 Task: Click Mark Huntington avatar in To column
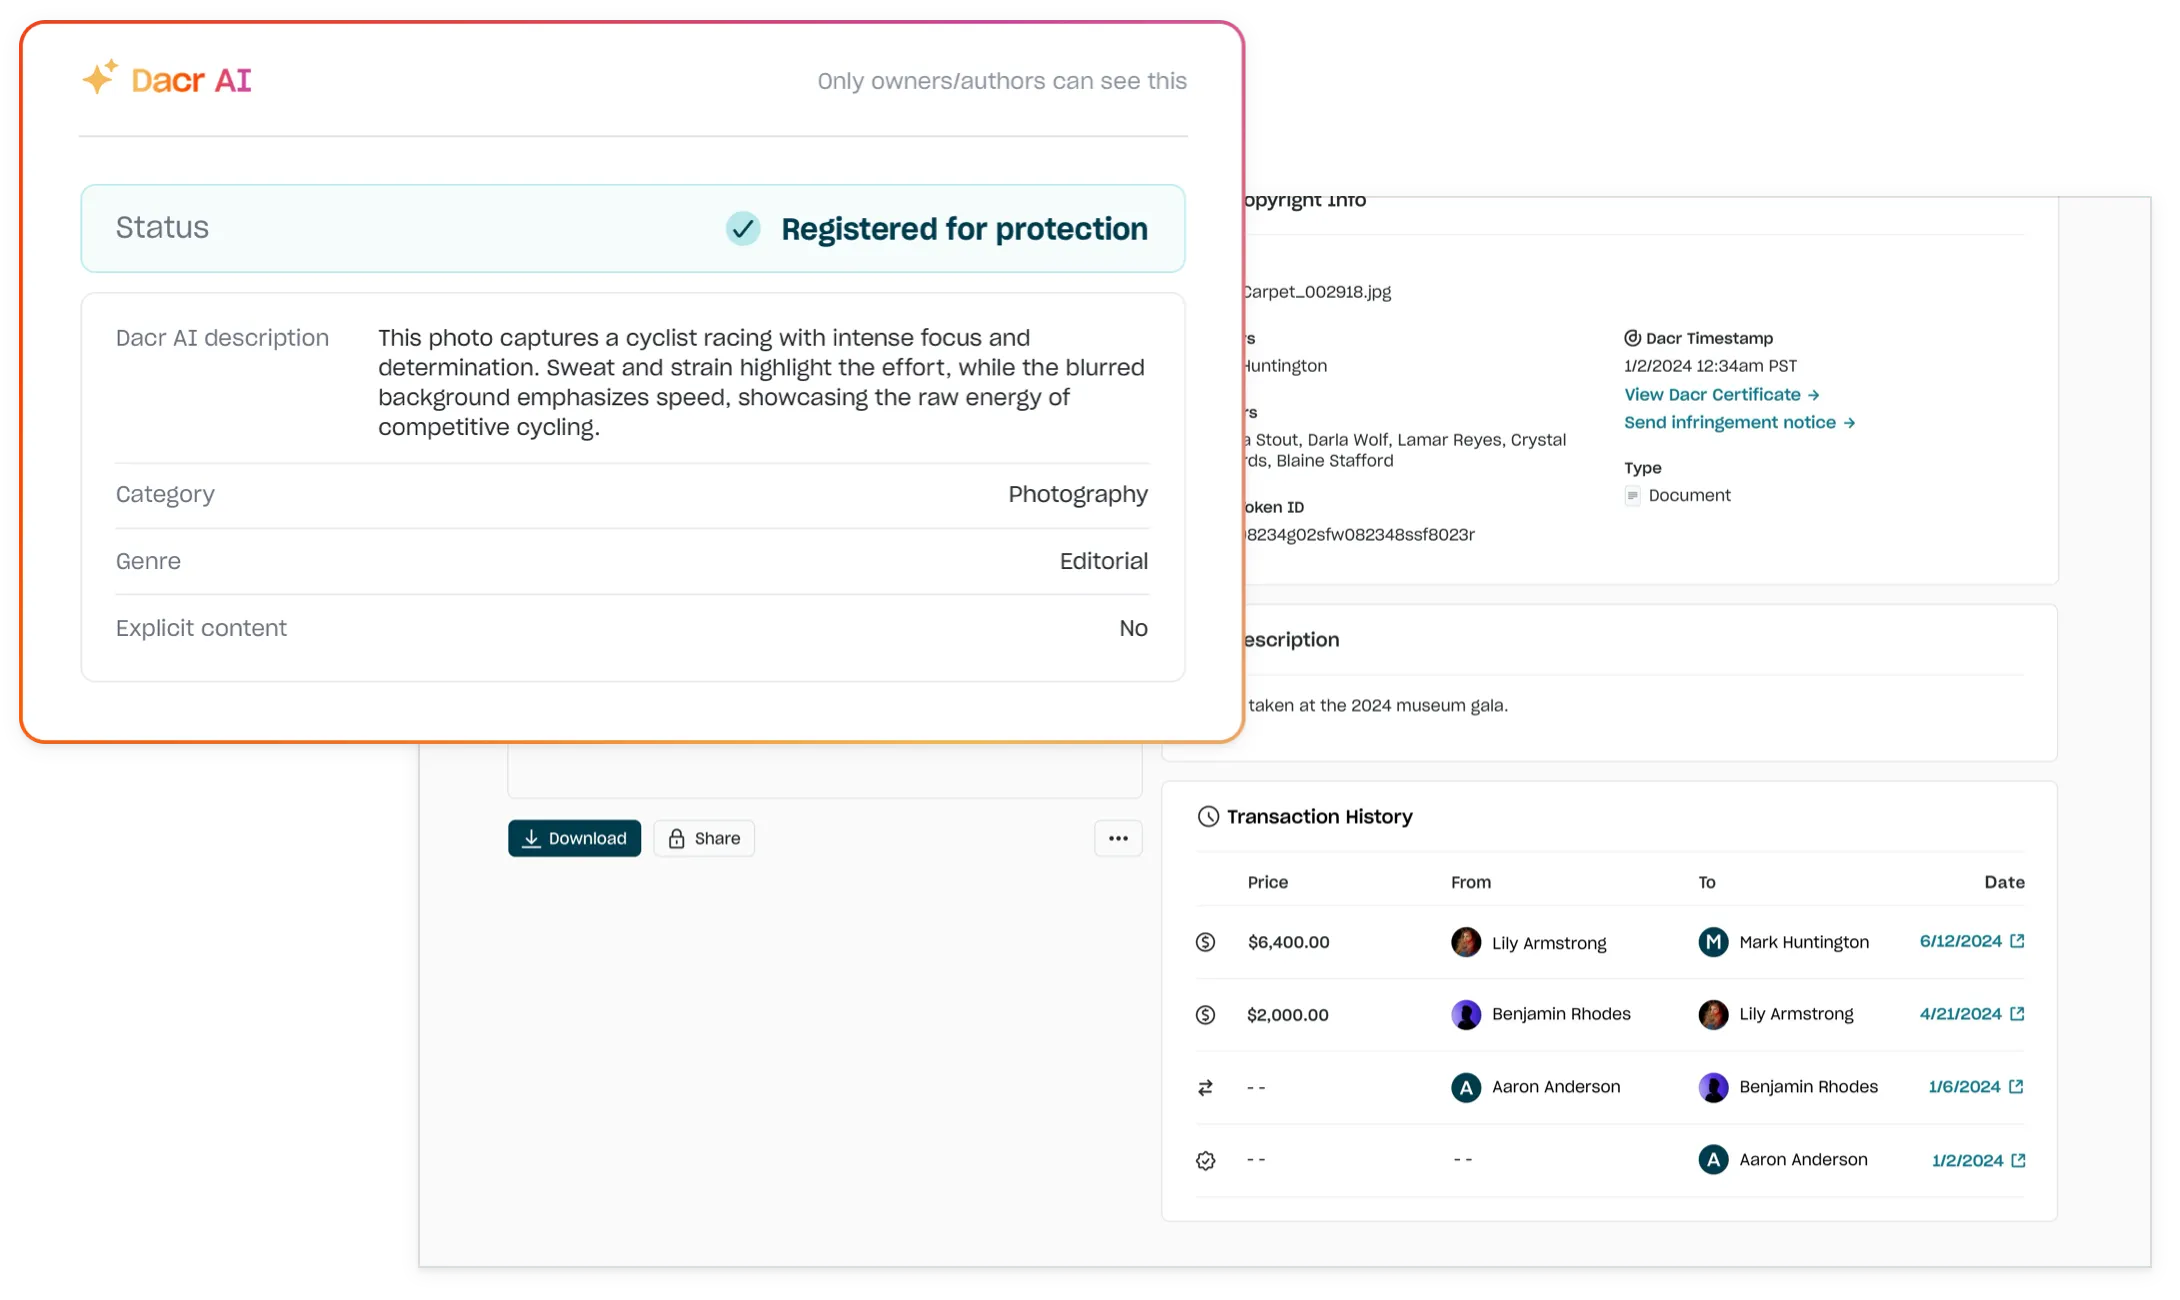(1713, 942)
